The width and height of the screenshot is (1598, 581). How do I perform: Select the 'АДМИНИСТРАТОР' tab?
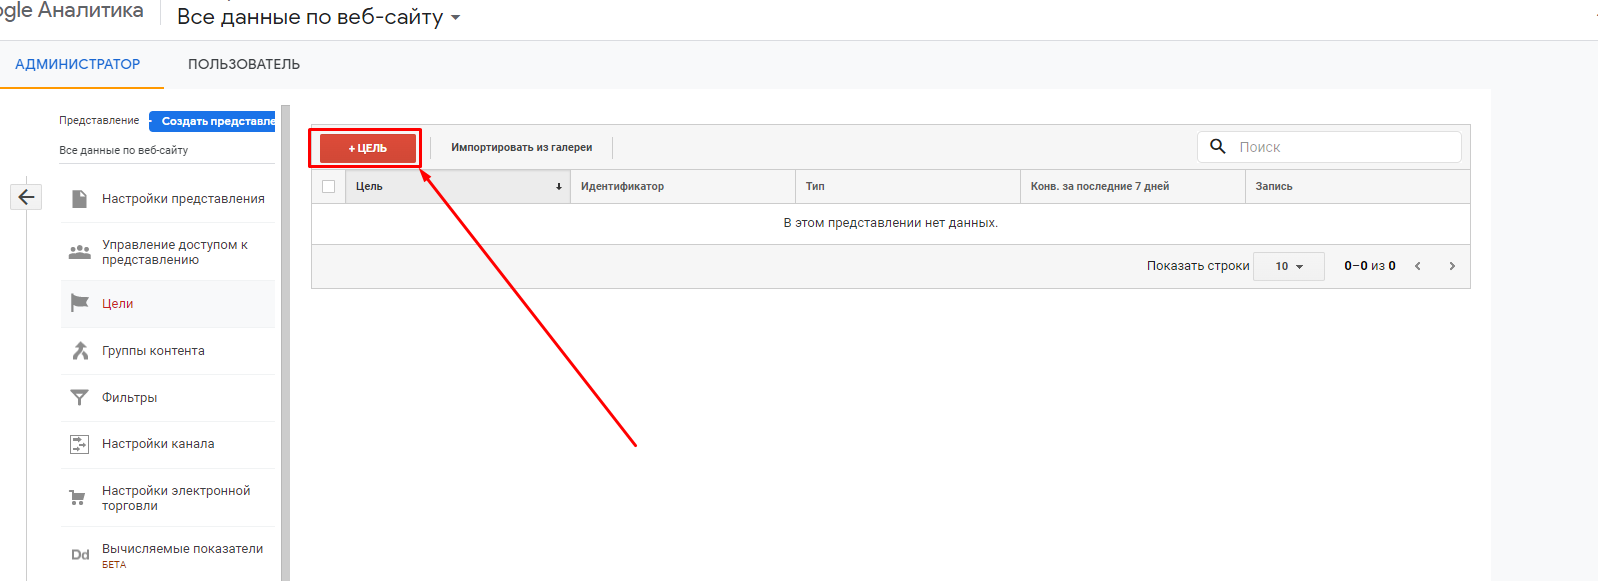(78, 64)
